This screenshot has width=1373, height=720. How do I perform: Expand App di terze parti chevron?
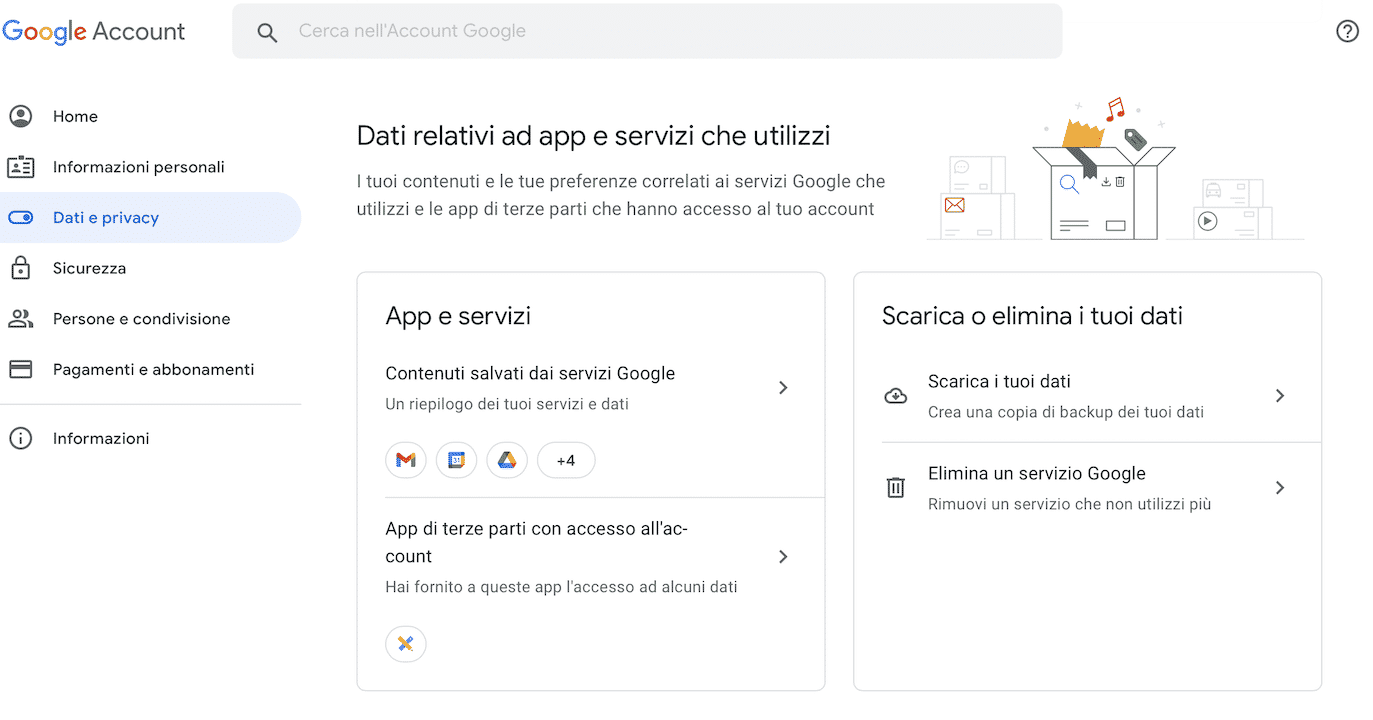click(783, 557)
